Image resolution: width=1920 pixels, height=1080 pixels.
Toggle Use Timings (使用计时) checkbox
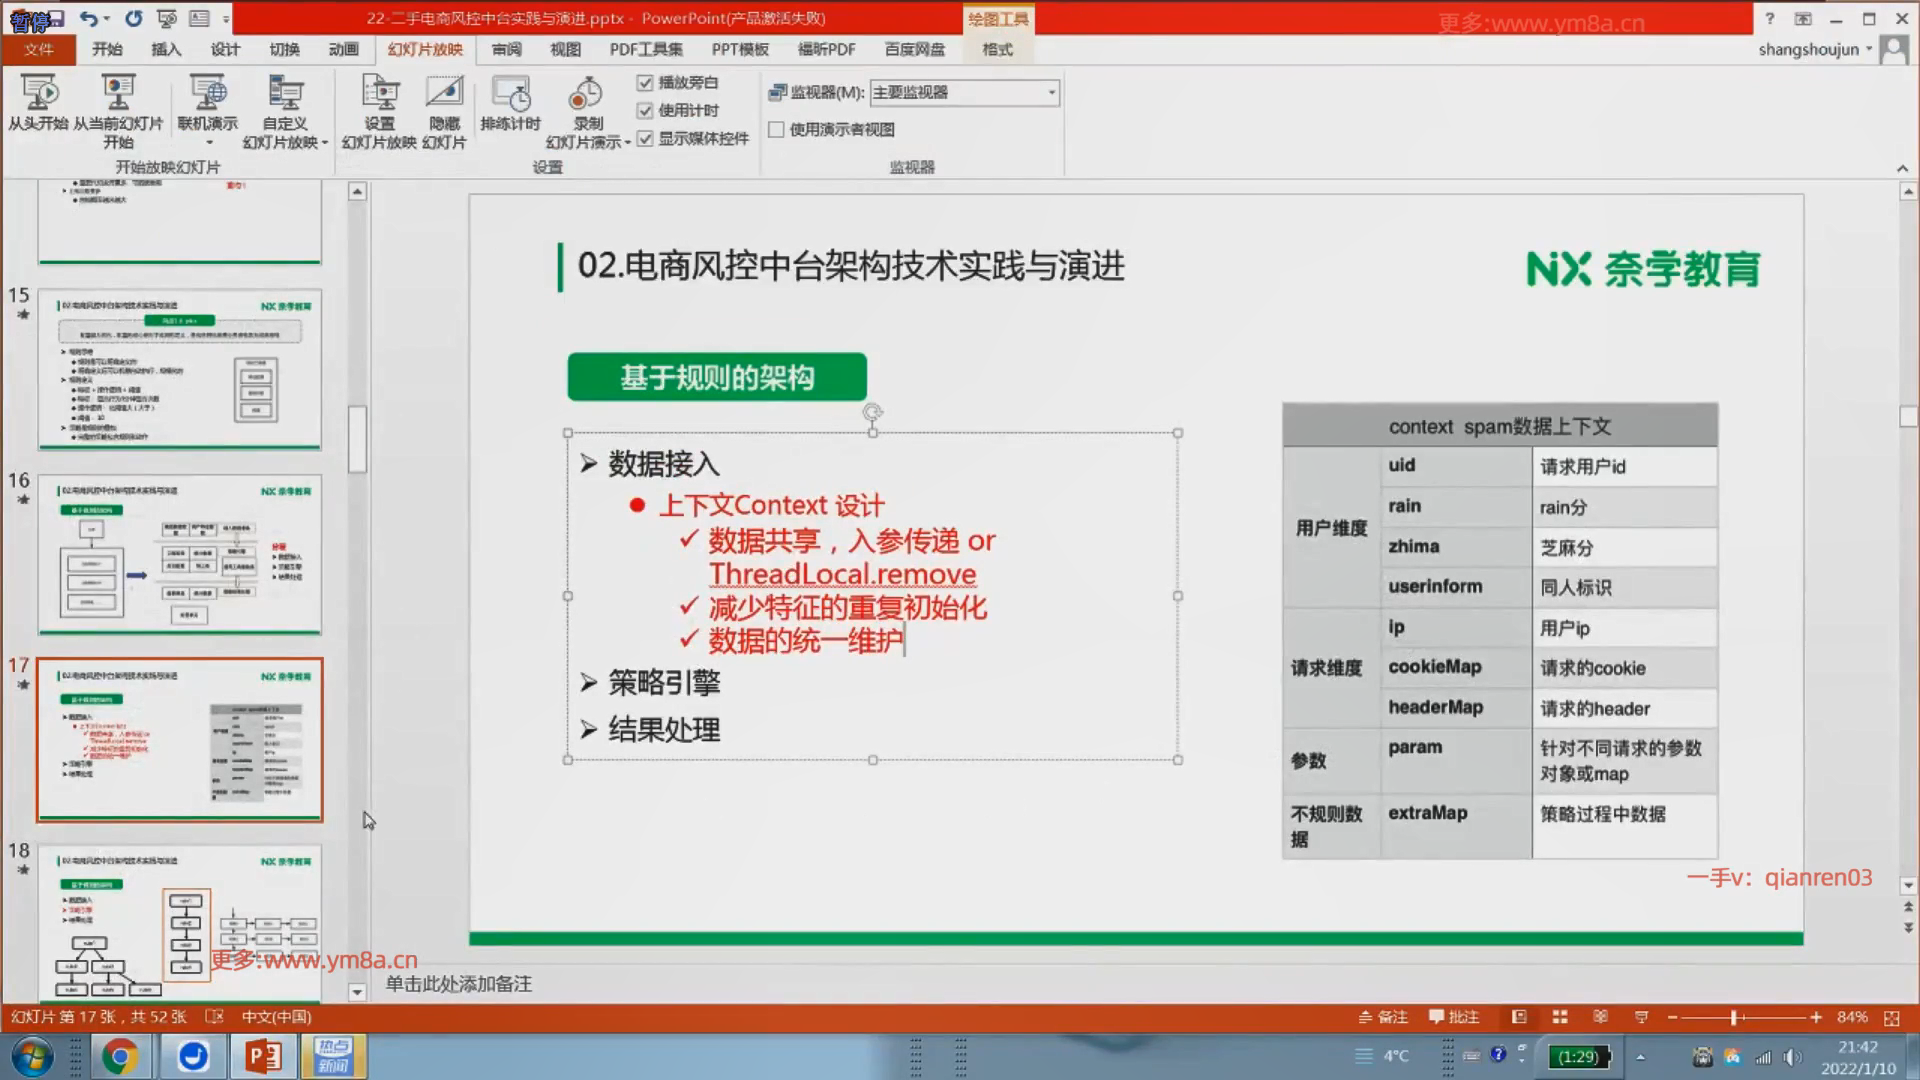[645, 111]
